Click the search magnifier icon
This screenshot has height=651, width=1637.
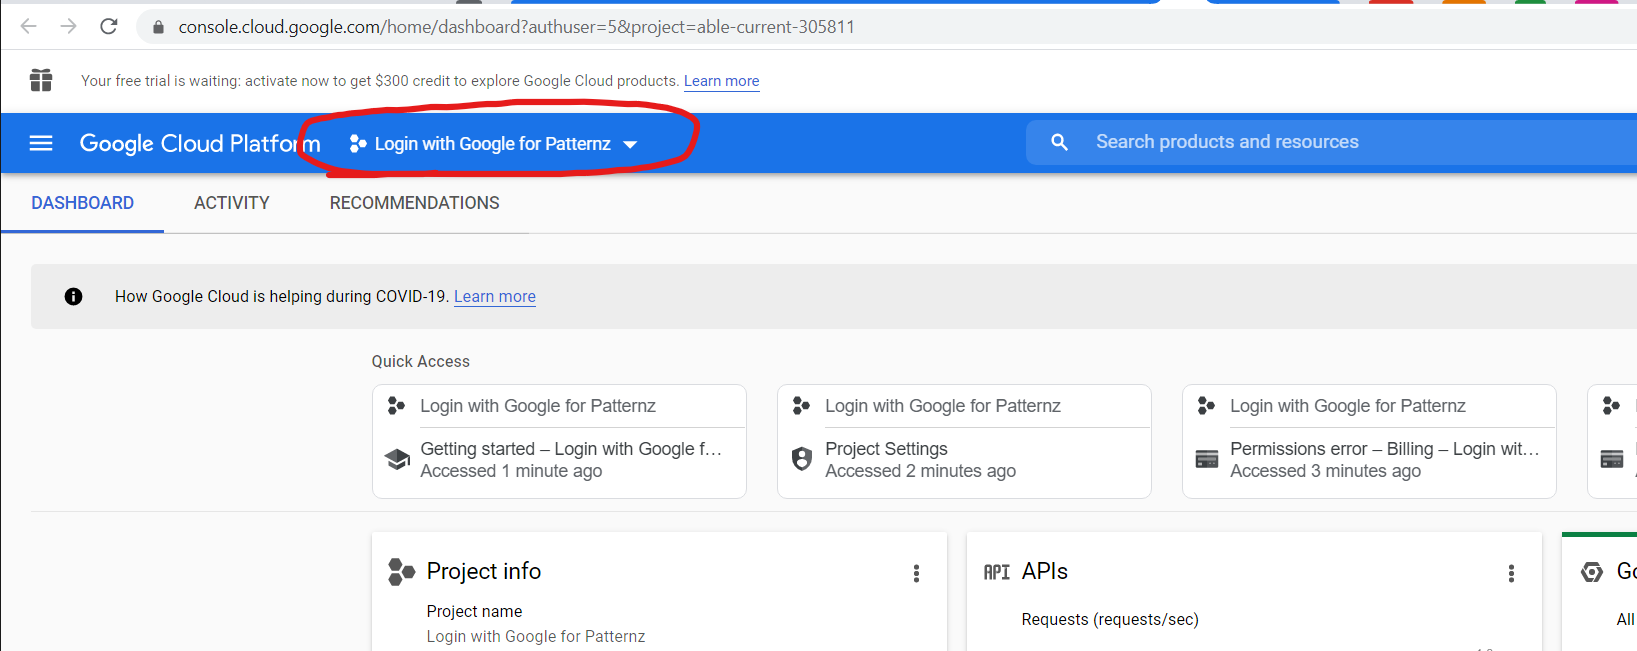[1059, 143]
